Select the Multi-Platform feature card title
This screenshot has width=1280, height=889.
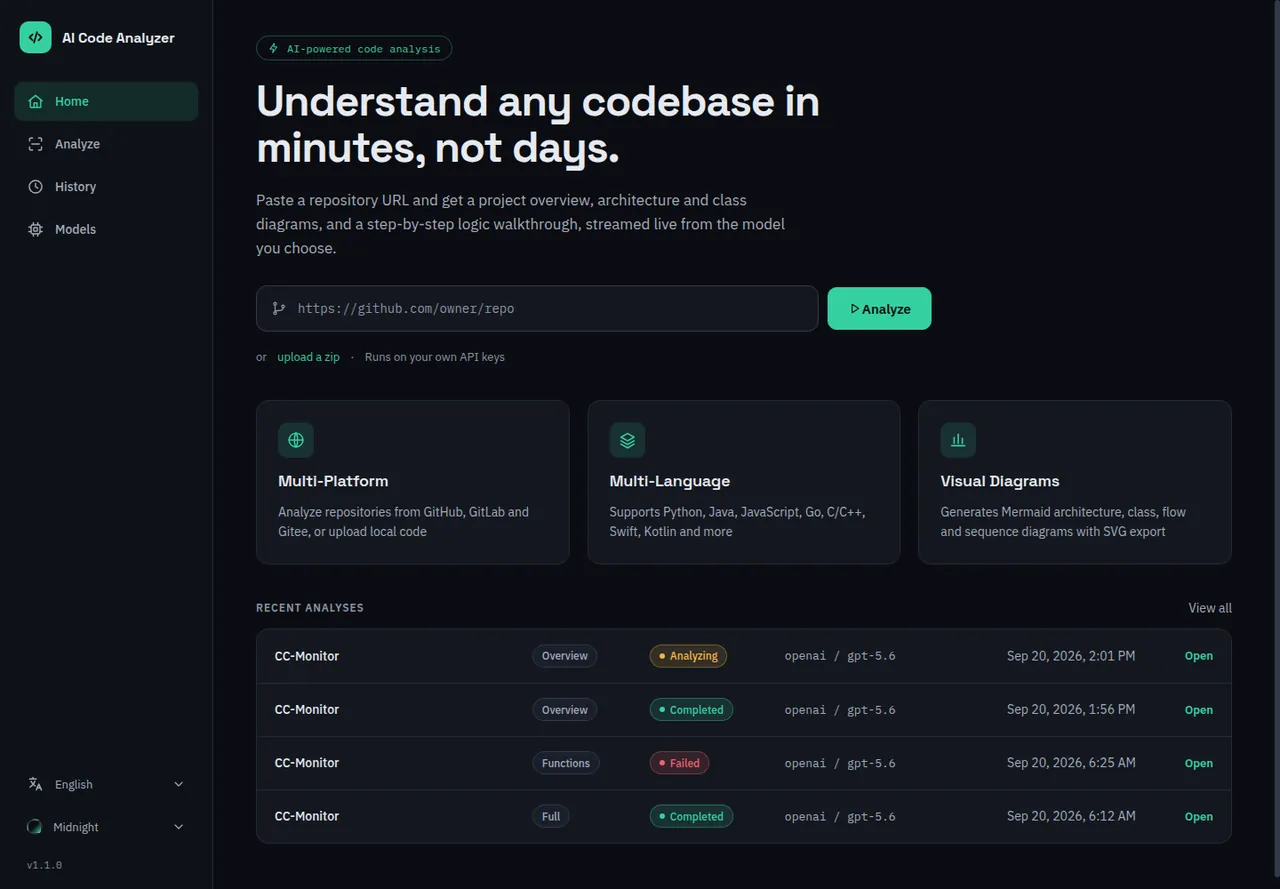(333, 481)
